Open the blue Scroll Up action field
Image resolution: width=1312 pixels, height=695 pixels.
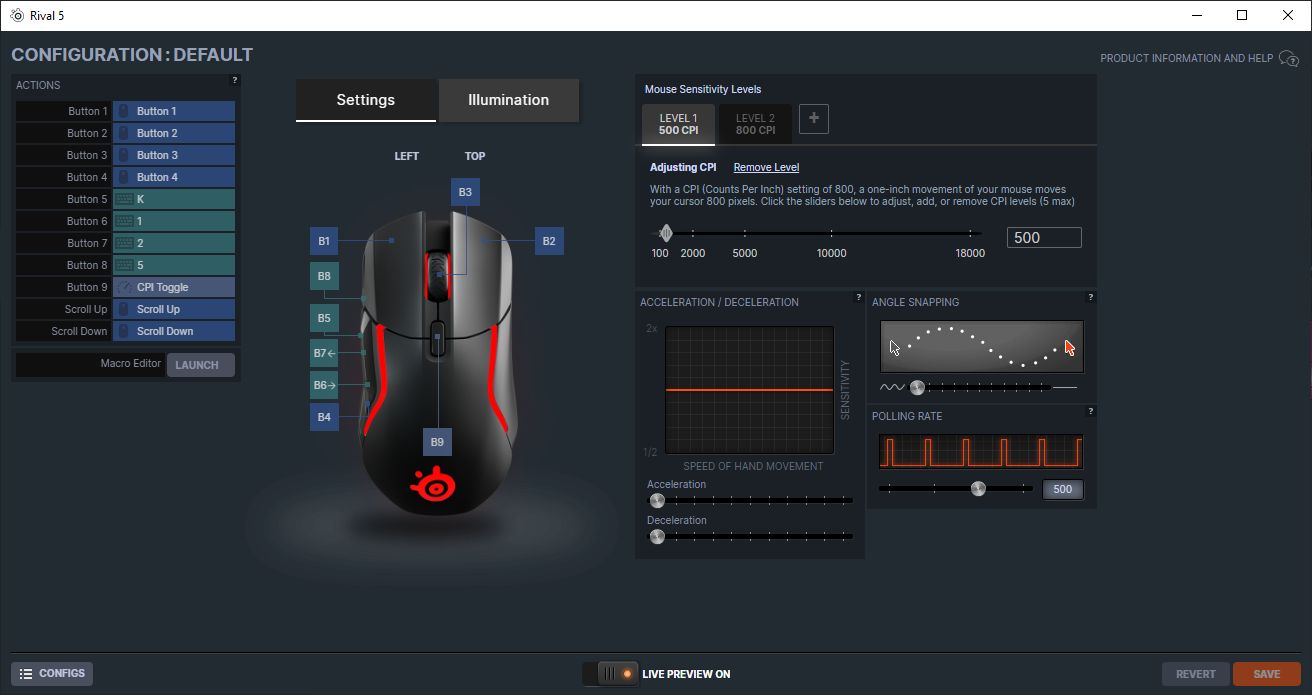click(x=174, y=309)
